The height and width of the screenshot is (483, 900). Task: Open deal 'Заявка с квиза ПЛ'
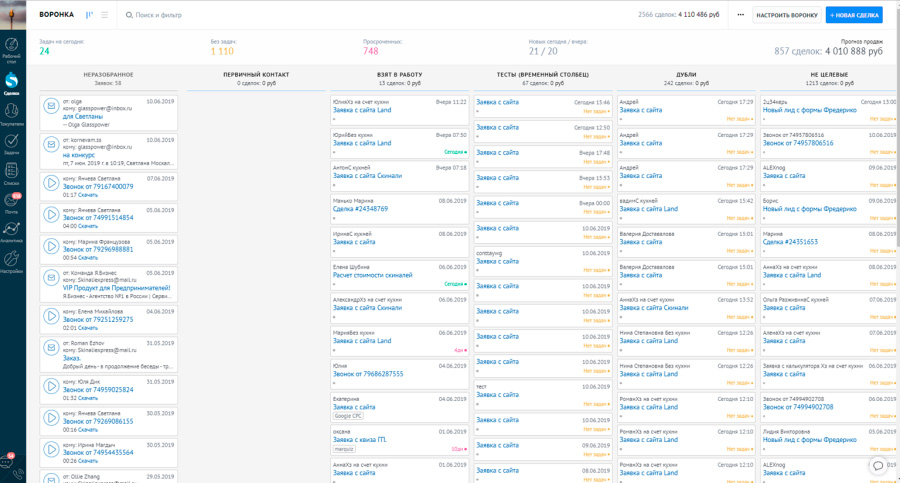(360, 440)
